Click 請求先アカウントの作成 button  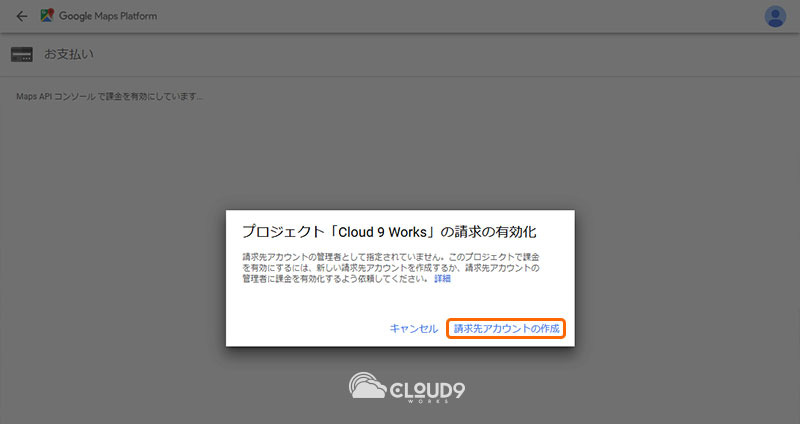point(506,329)
